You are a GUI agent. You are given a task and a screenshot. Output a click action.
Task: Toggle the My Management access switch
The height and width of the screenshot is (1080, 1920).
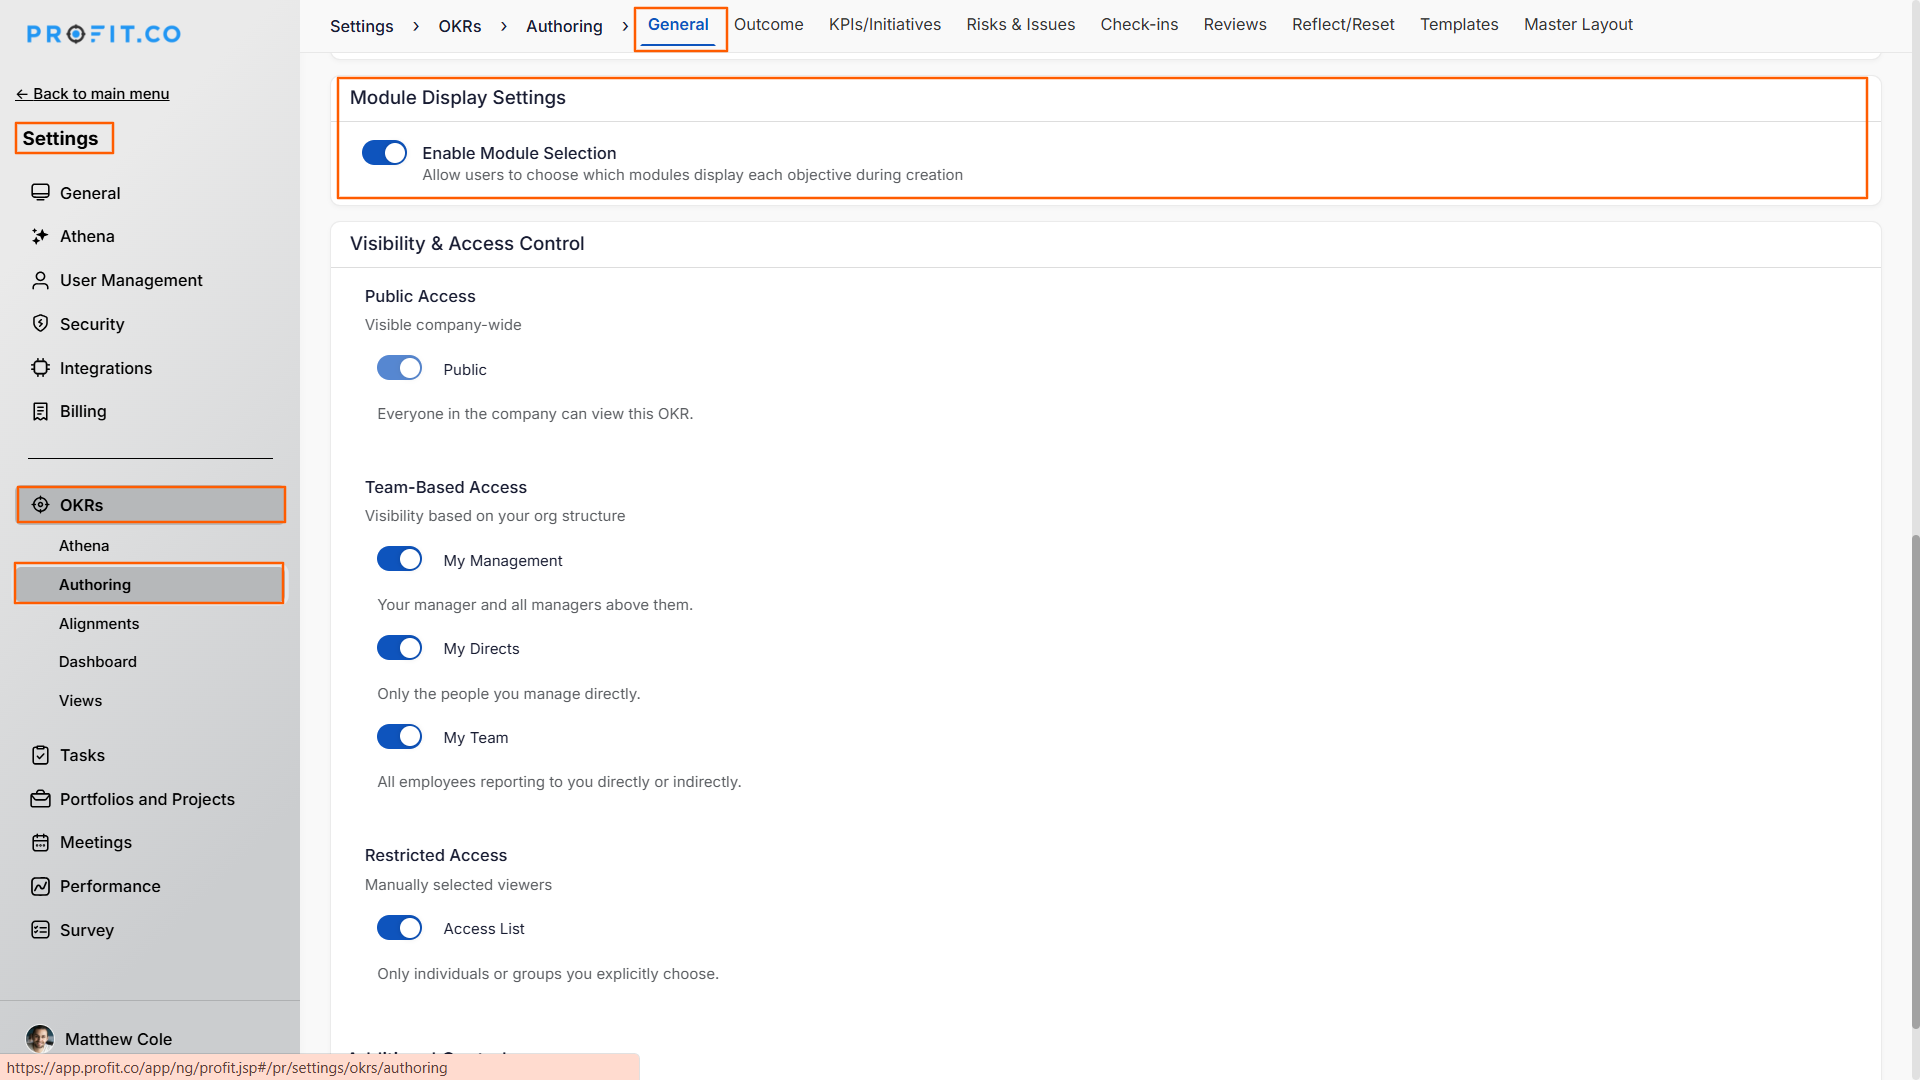click(x=399, y=560)
